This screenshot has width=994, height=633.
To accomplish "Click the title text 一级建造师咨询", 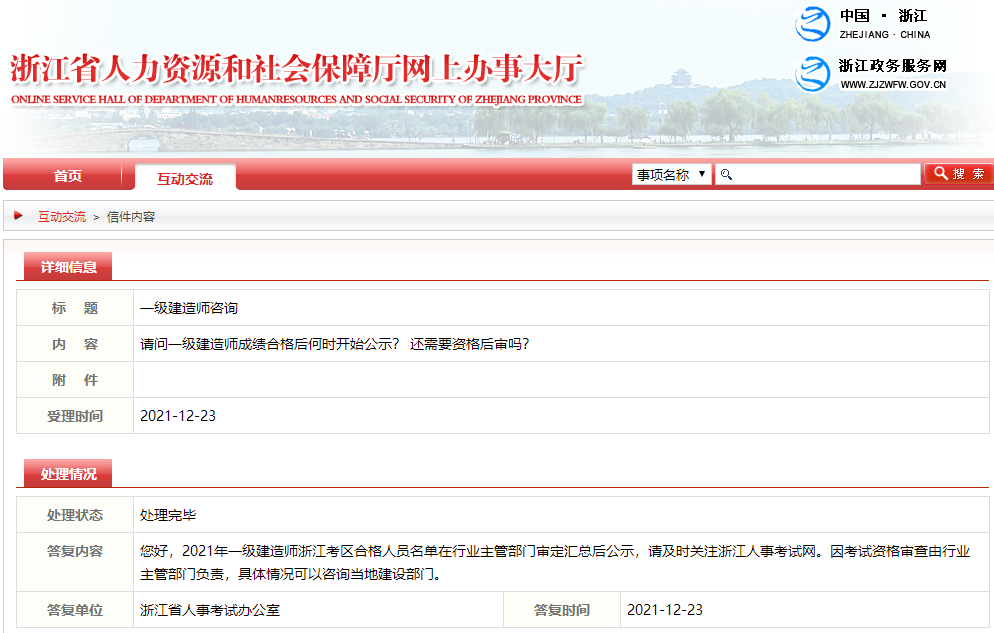I will [189, 308].
